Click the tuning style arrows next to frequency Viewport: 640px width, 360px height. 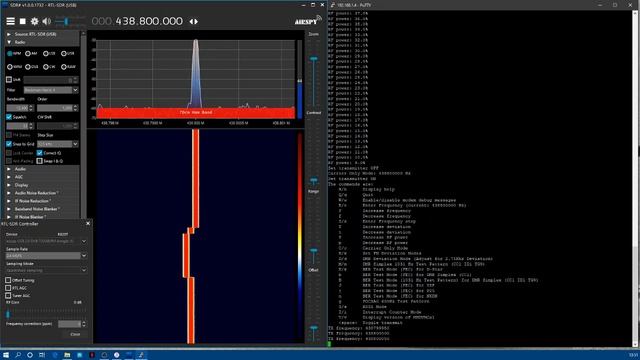[193, 22]
